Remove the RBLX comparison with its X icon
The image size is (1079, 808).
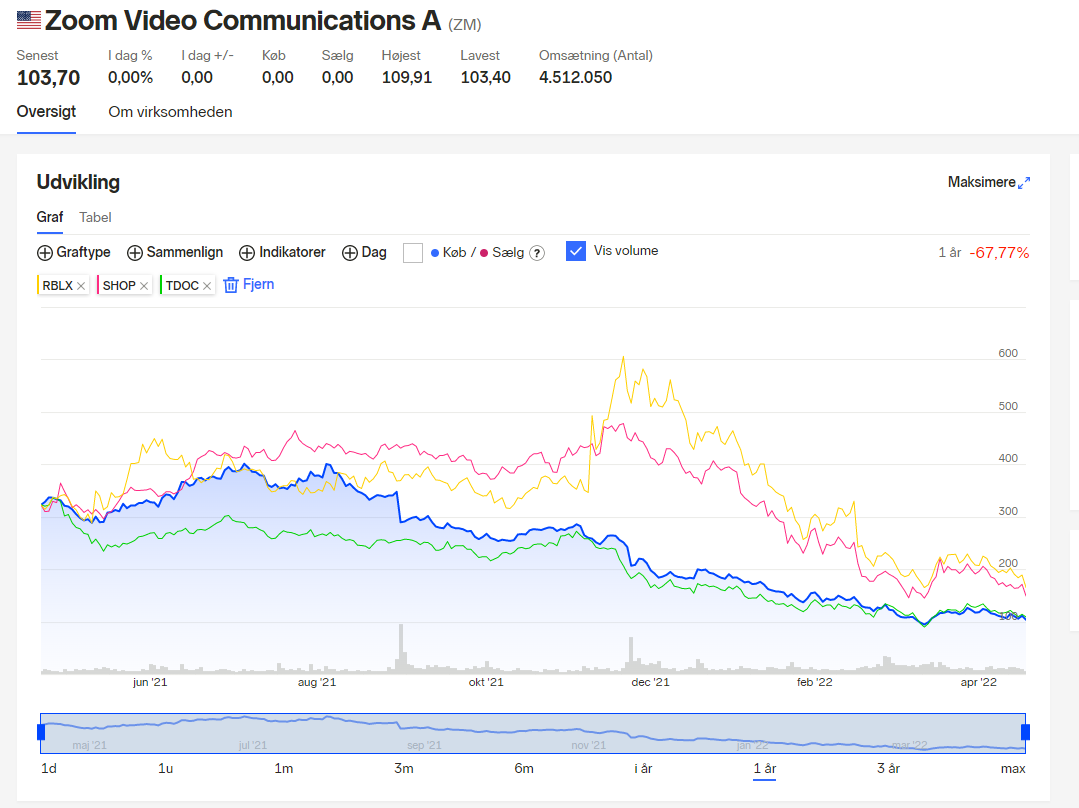[81, 286]
